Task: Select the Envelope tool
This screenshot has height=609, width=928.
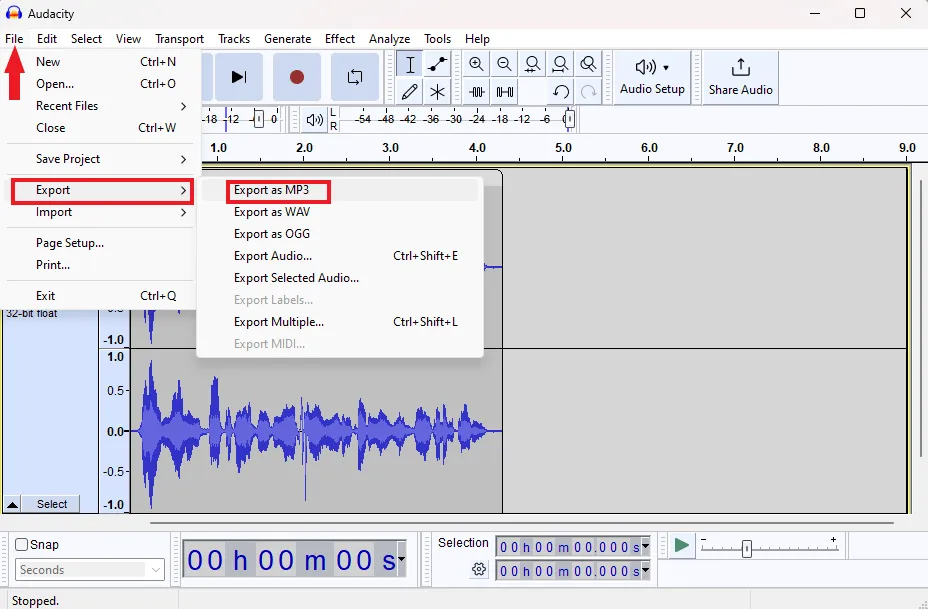Action: point(437,65)
